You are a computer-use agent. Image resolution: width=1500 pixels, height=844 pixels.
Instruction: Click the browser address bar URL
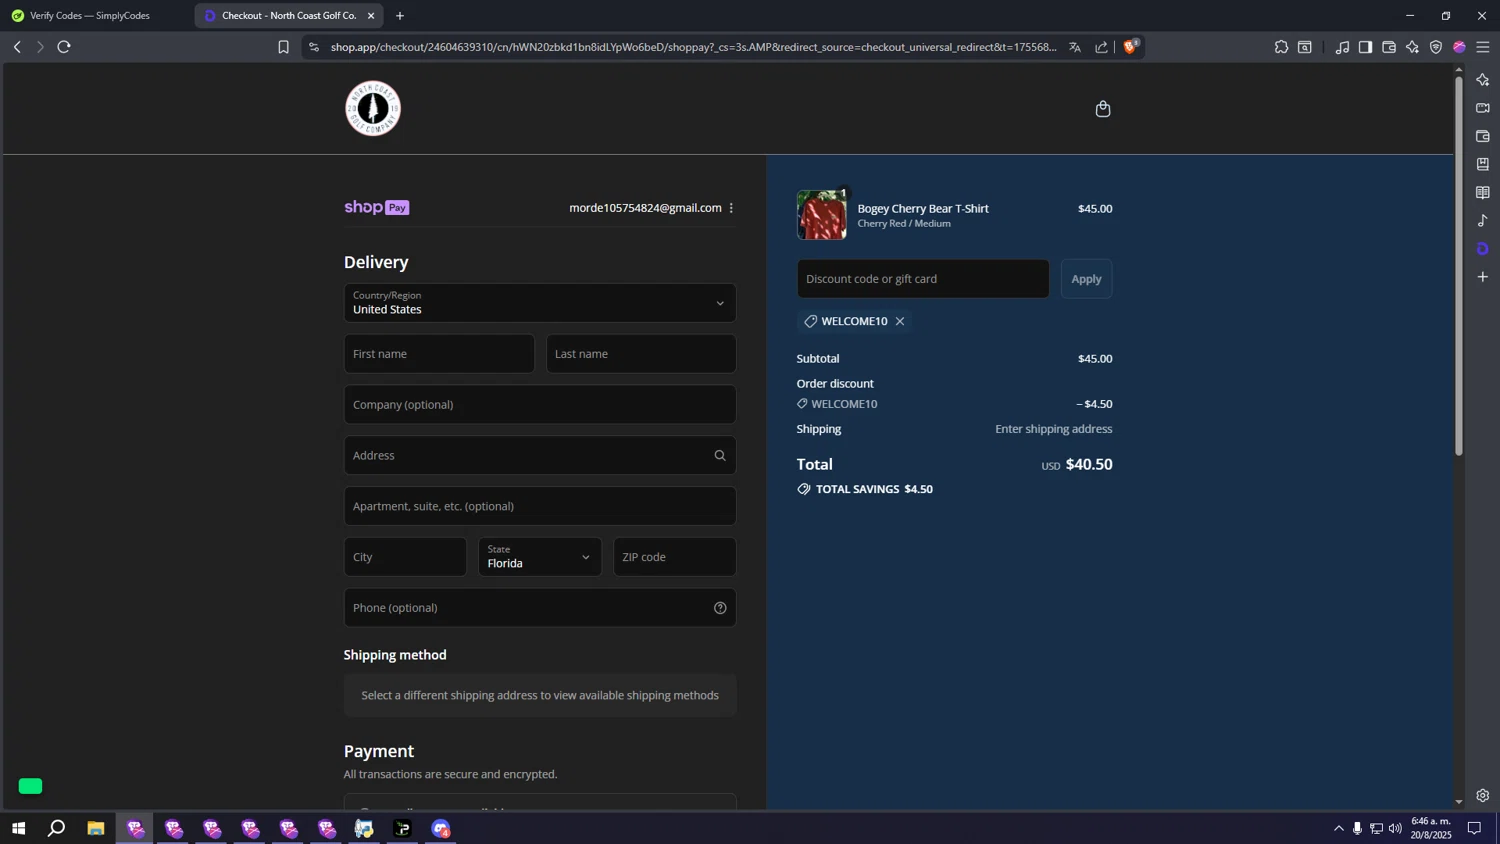coord(693,47)
